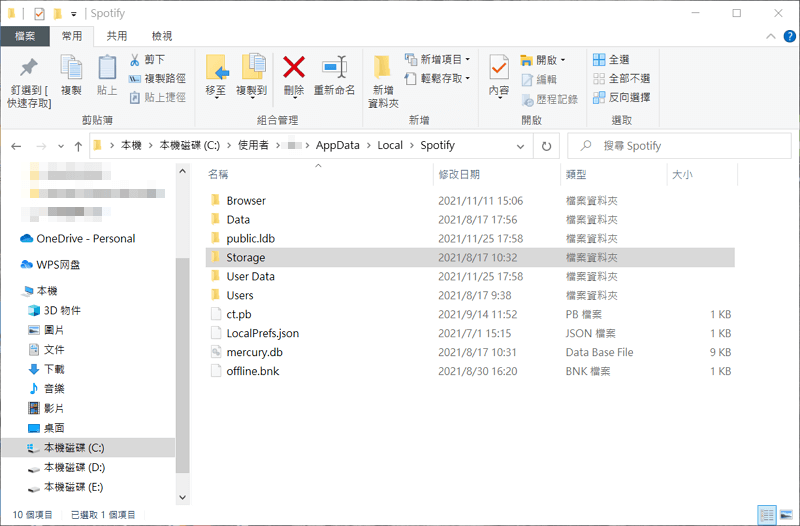Select the Storage folder
Screen dimensions: 800x526
tap(470, 257)
